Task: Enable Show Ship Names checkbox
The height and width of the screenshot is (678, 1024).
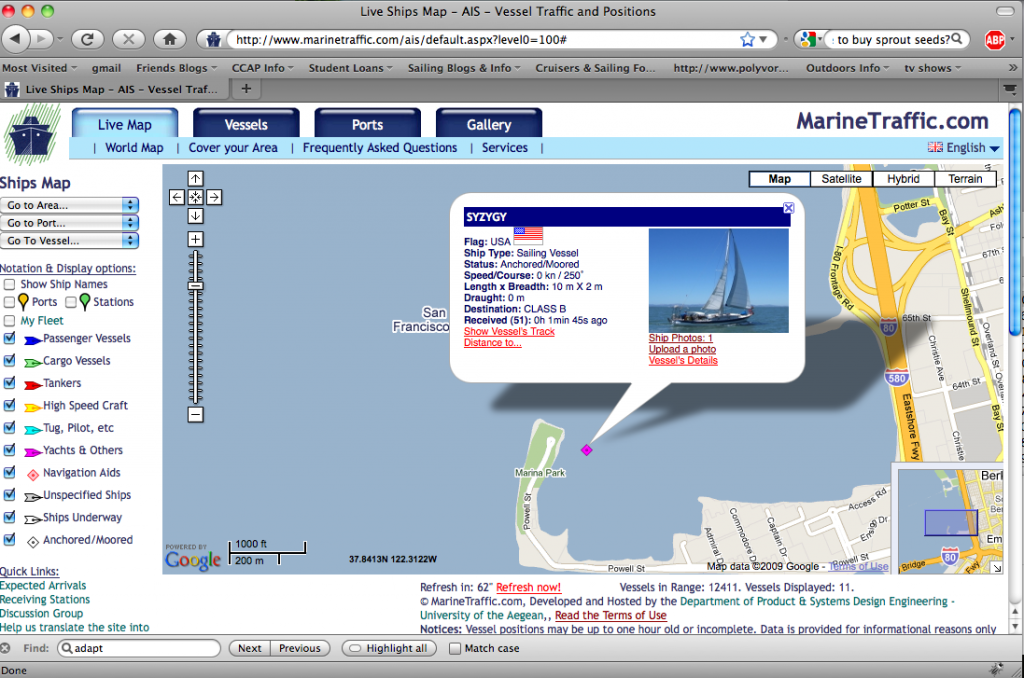Action: pyautogui.click(x=10, y=284)
